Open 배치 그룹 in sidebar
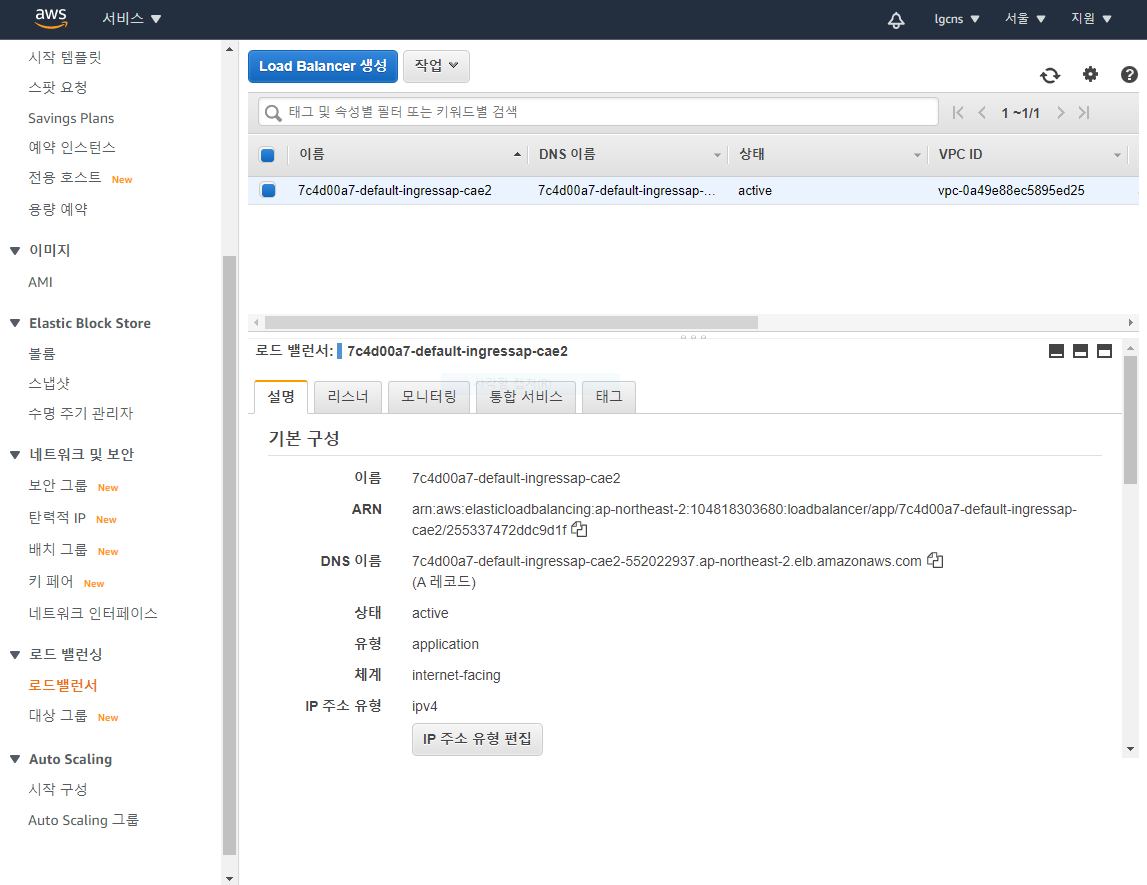 [x=58, y=549]
